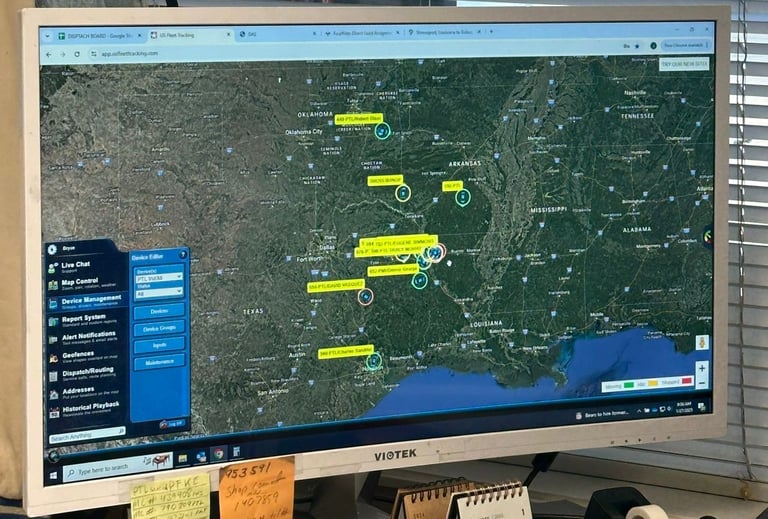The width and height of the screenshot is (768, 519).
Task: Open the Device(s) dropdown in Device Editor
Action: (159, 277)
